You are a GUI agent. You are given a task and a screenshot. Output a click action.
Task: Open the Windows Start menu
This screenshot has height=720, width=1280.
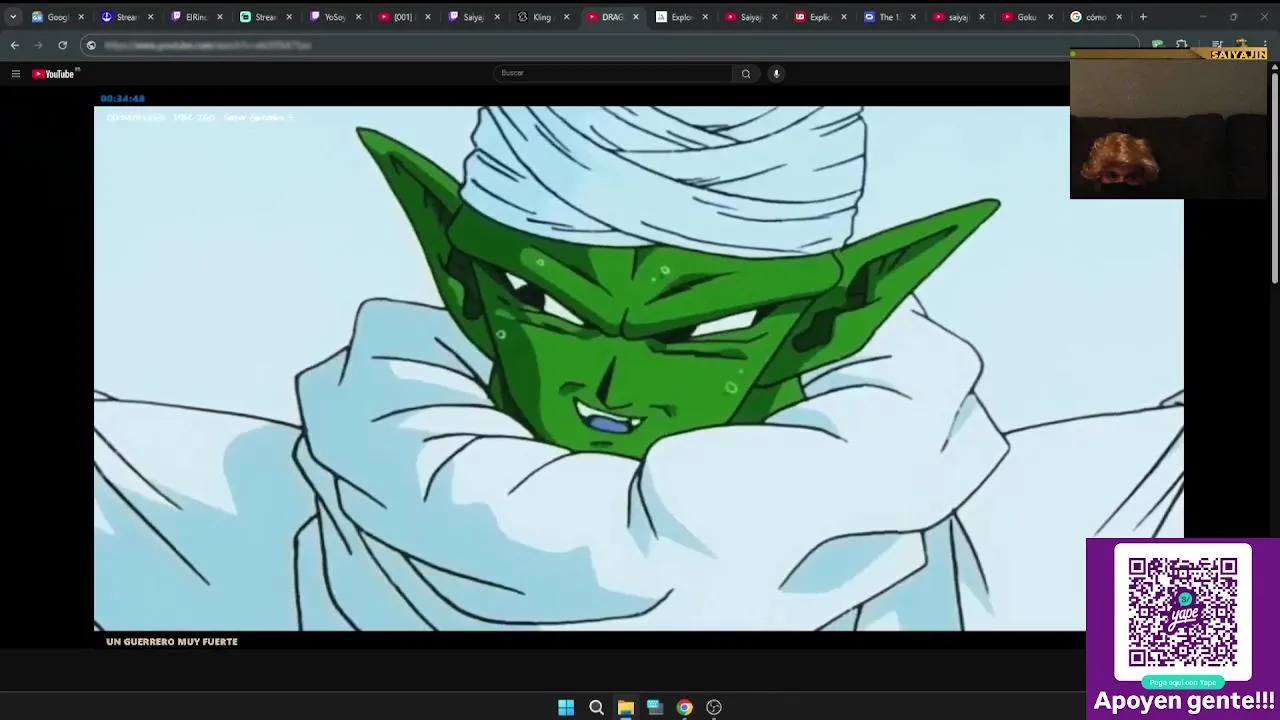pos(566,707)
